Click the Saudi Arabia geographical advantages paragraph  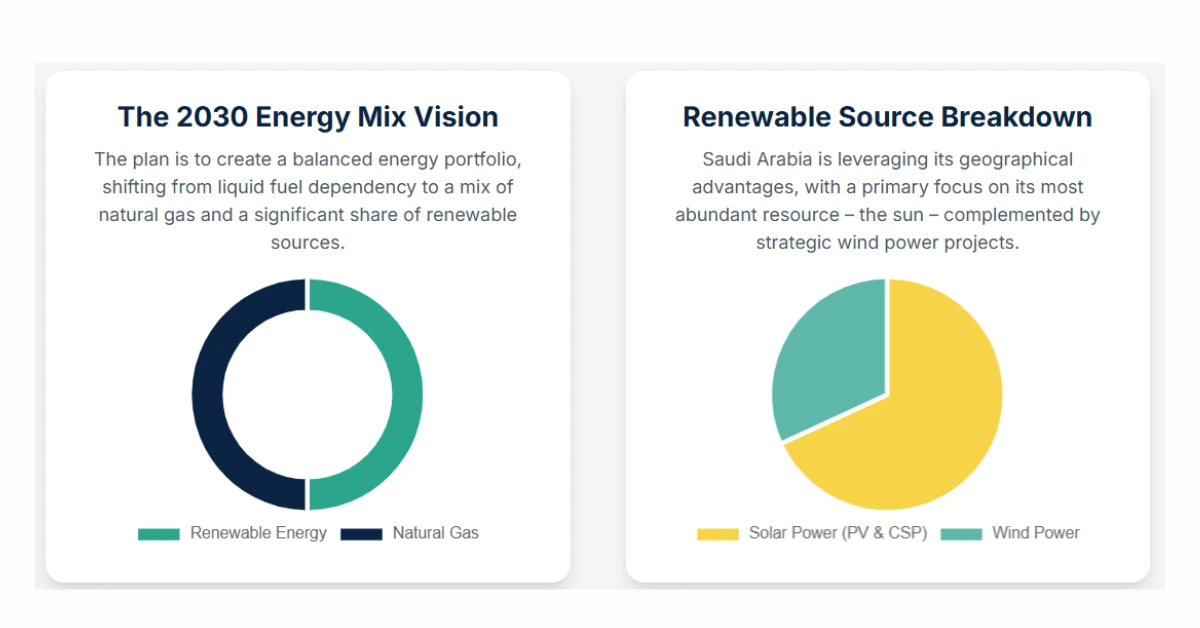[887, 200]
